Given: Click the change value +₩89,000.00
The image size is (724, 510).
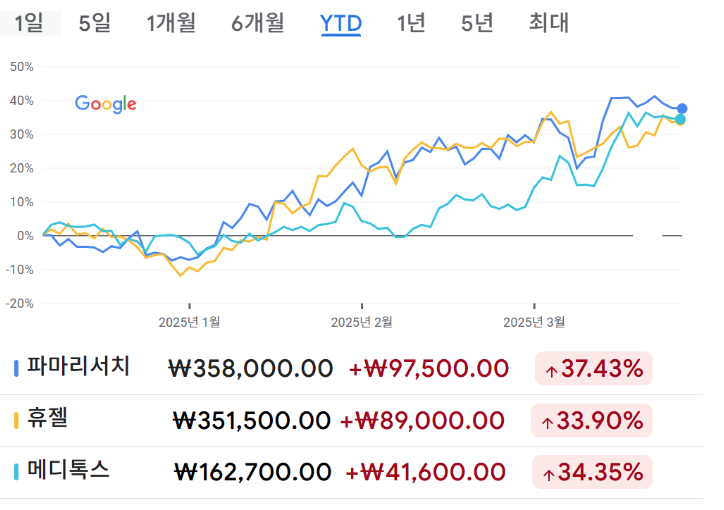Looking at the screenshot, I should 422,420.
